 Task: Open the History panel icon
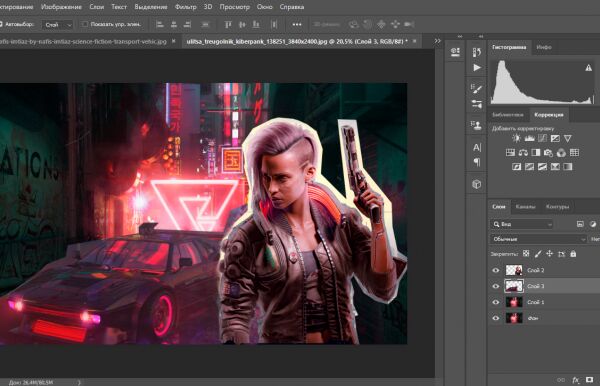[477, 52]
